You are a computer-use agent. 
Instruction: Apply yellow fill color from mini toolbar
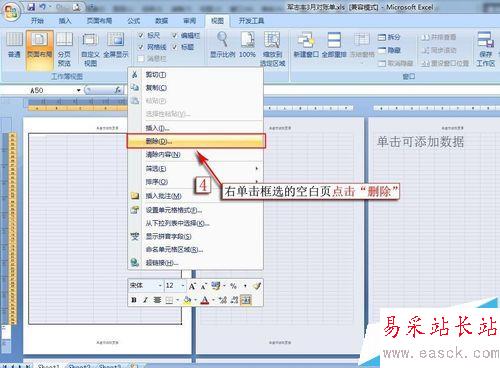[188, 300]
